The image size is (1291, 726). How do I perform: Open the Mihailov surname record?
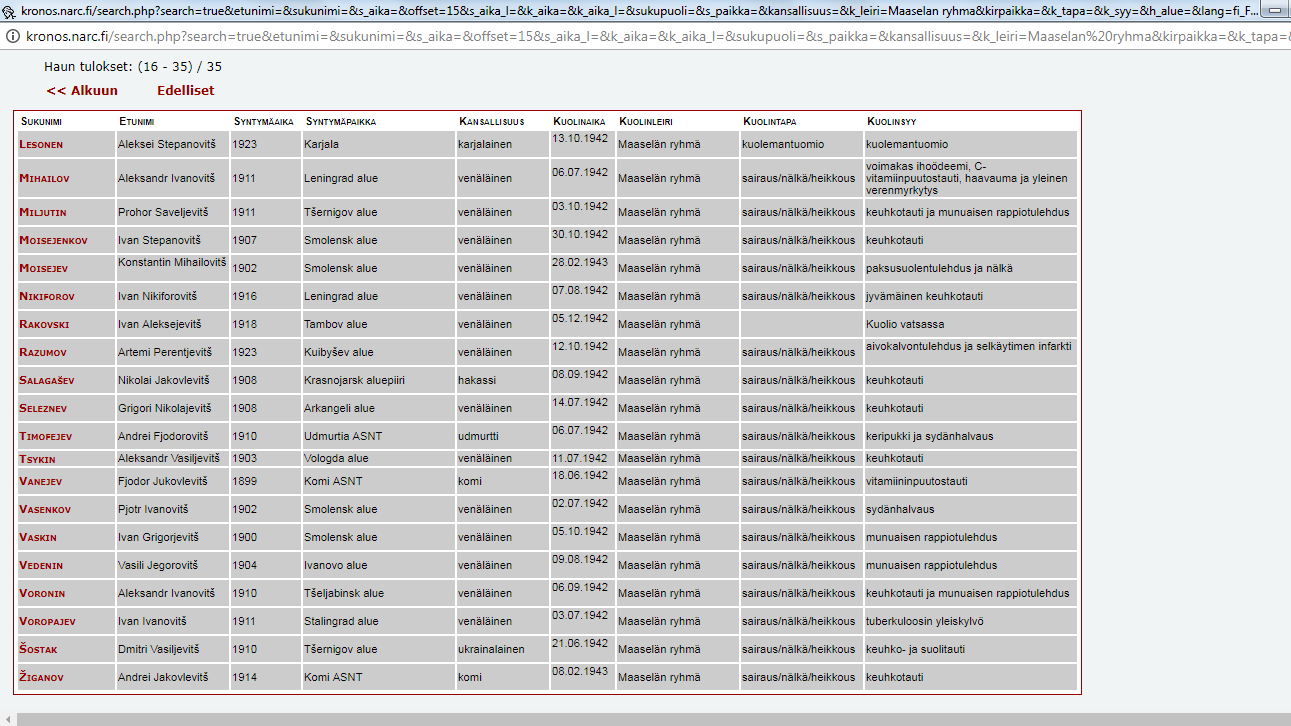point(44,179)
